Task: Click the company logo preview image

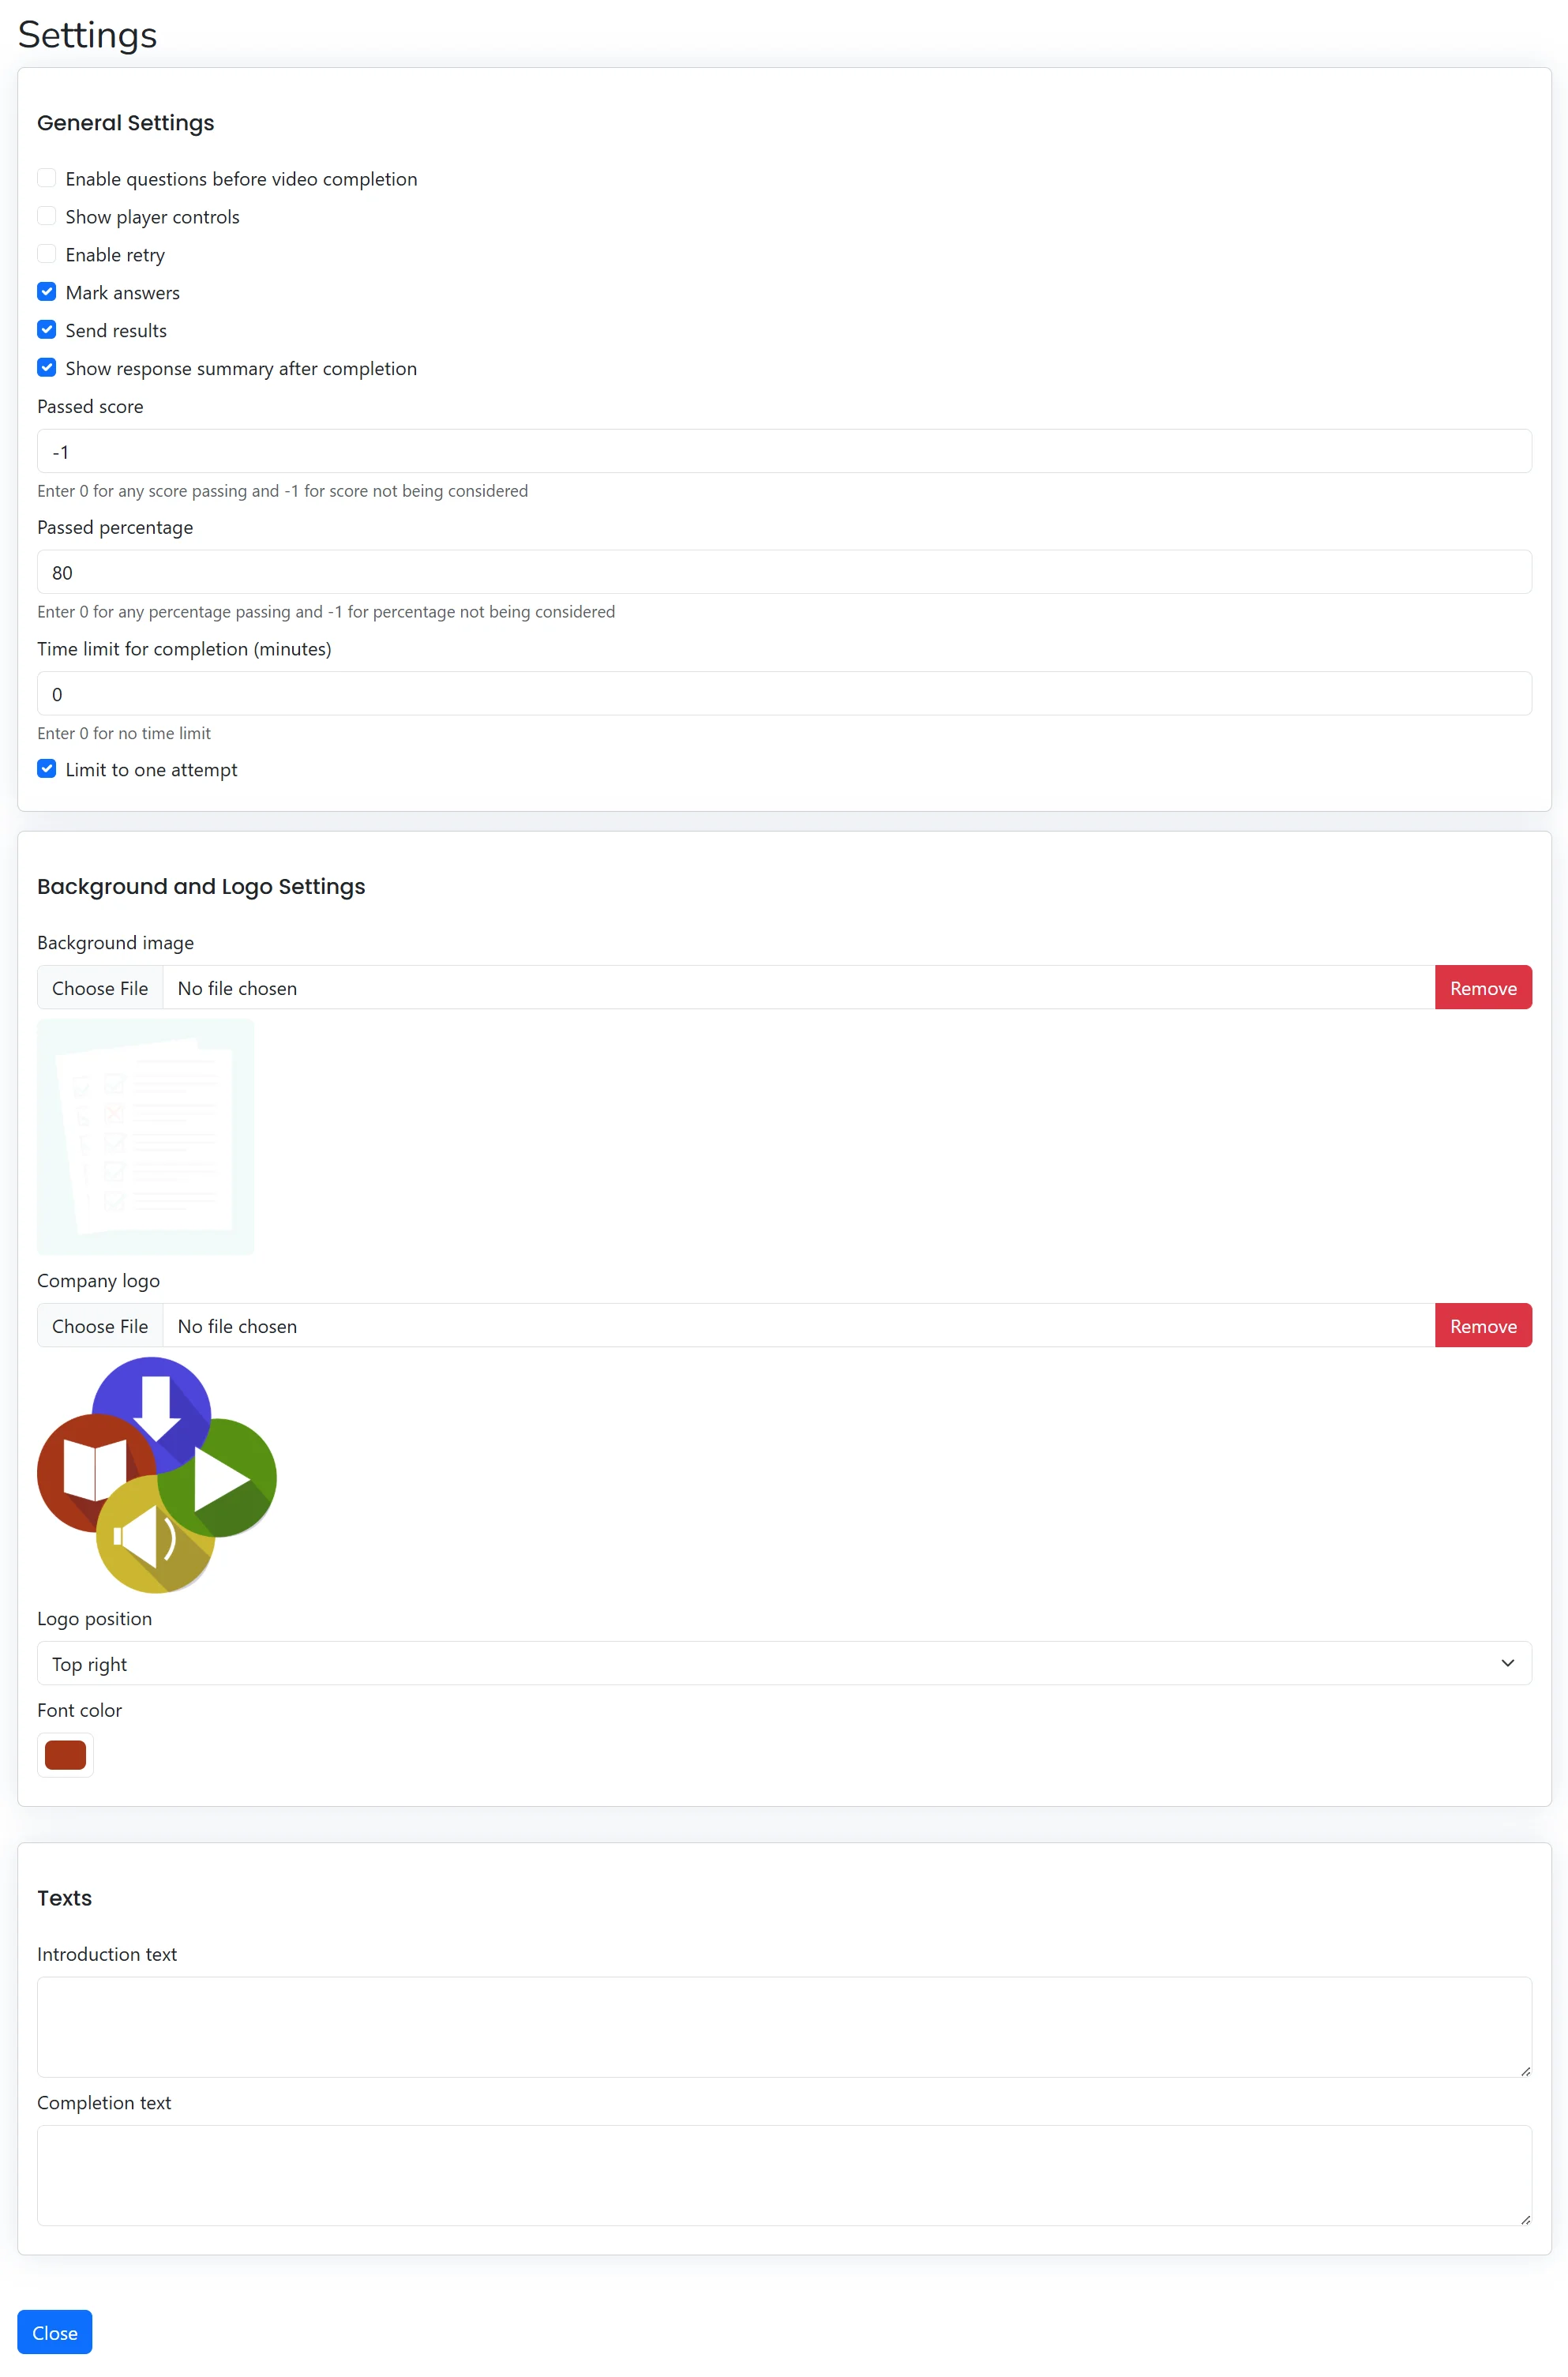Action: click(x=157, y=1475)
